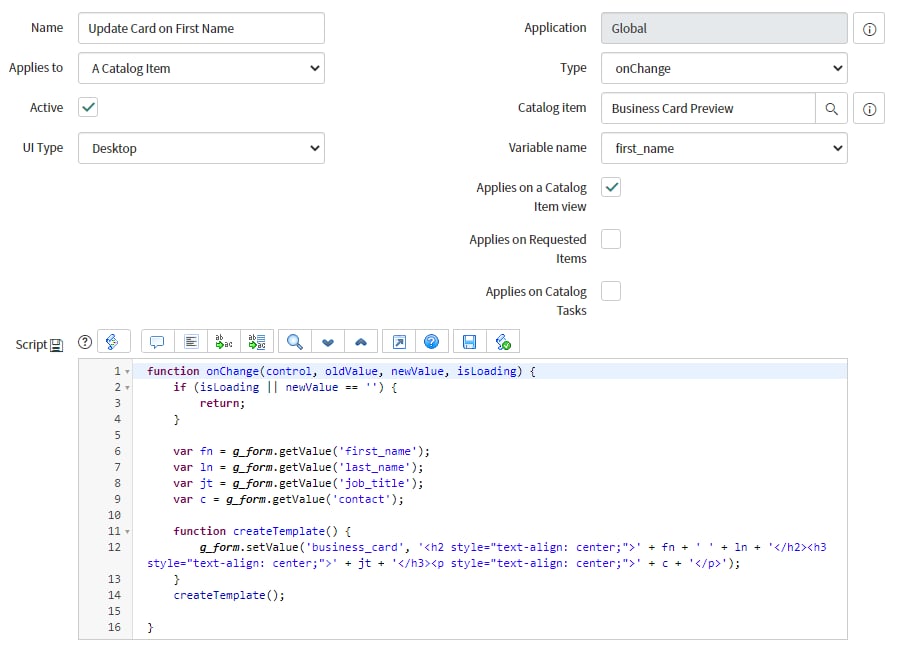This screenshot has width=902, height=648.
Task: Click the toggle comment icon in script toolbar
Action: 157,342
